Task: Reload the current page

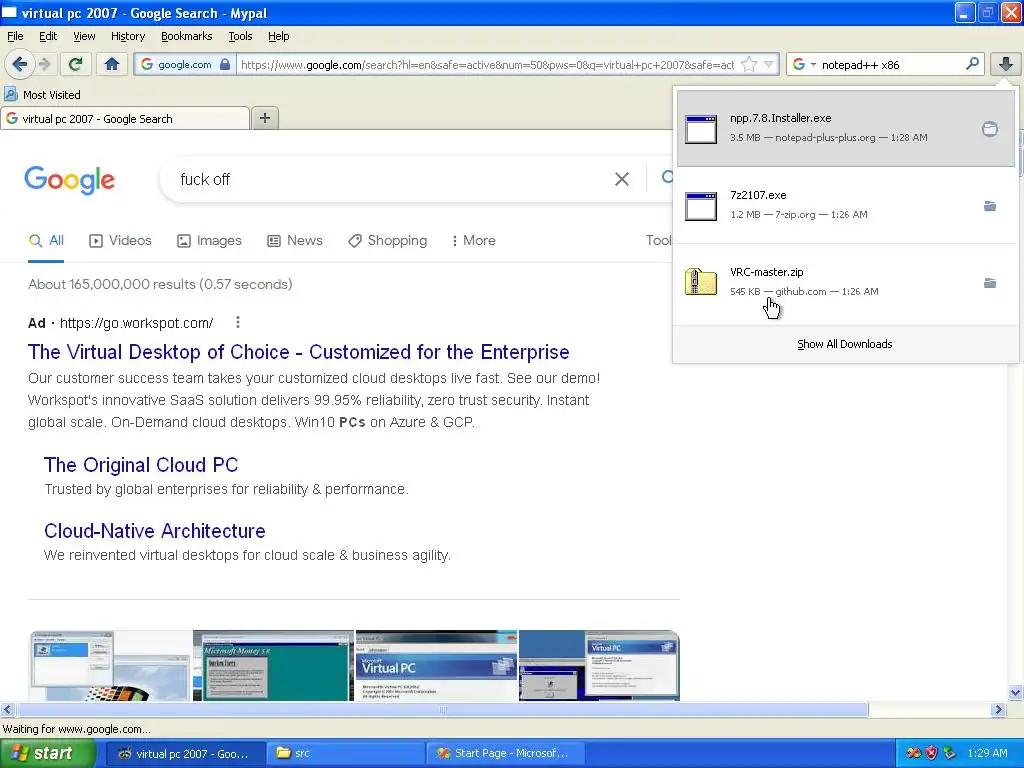Action: (76, 64)
